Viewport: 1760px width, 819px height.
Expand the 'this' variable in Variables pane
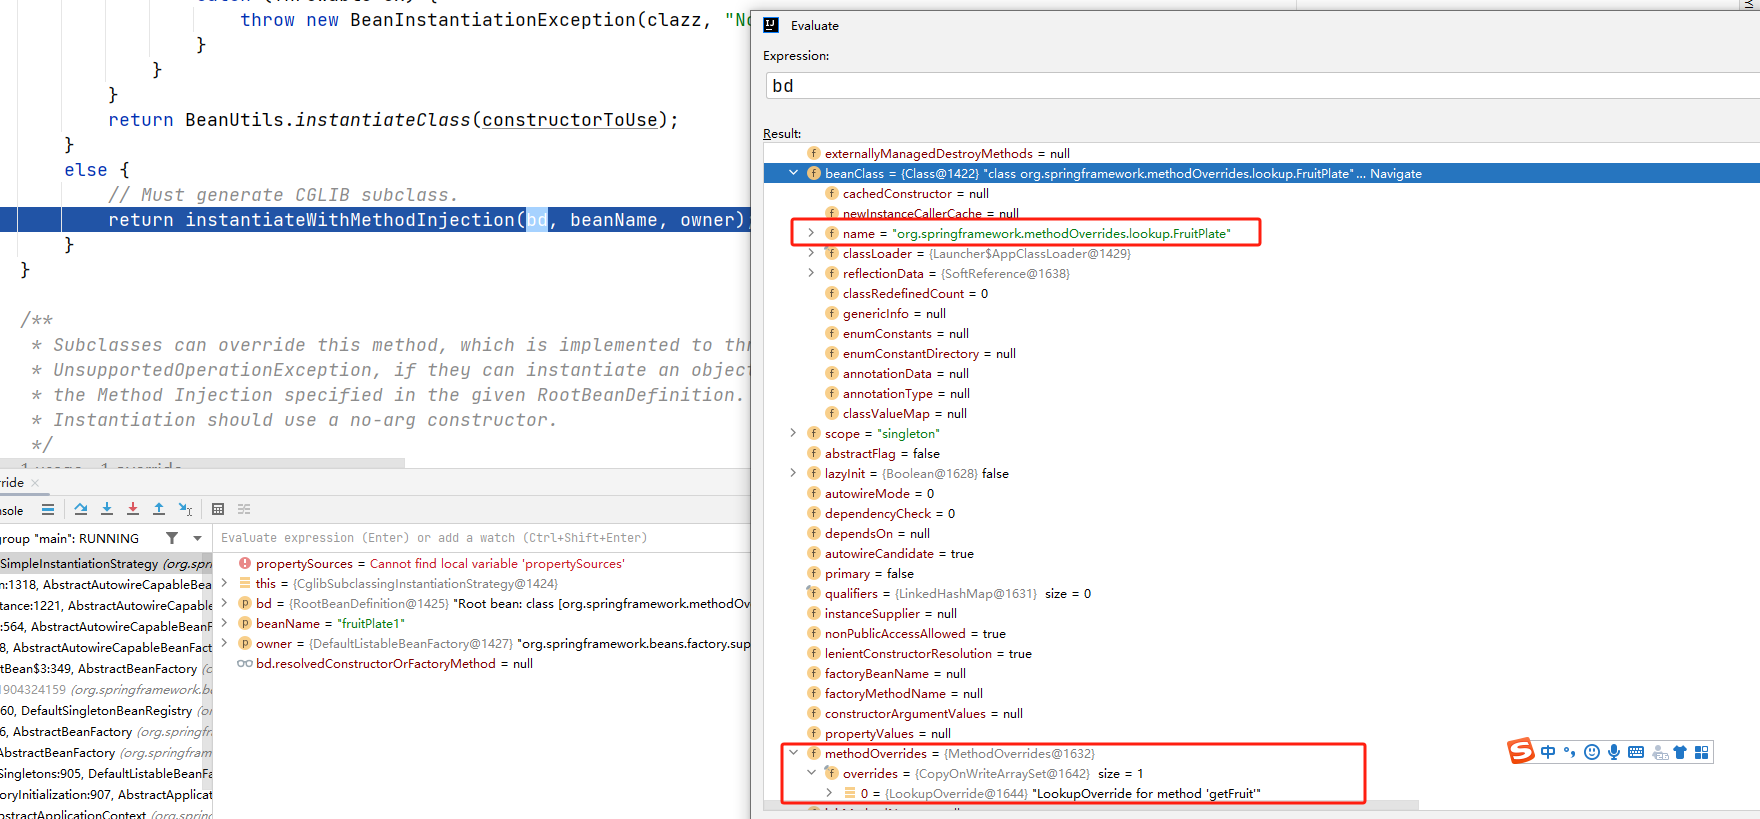pyautogui.click(x=224, y=583)
